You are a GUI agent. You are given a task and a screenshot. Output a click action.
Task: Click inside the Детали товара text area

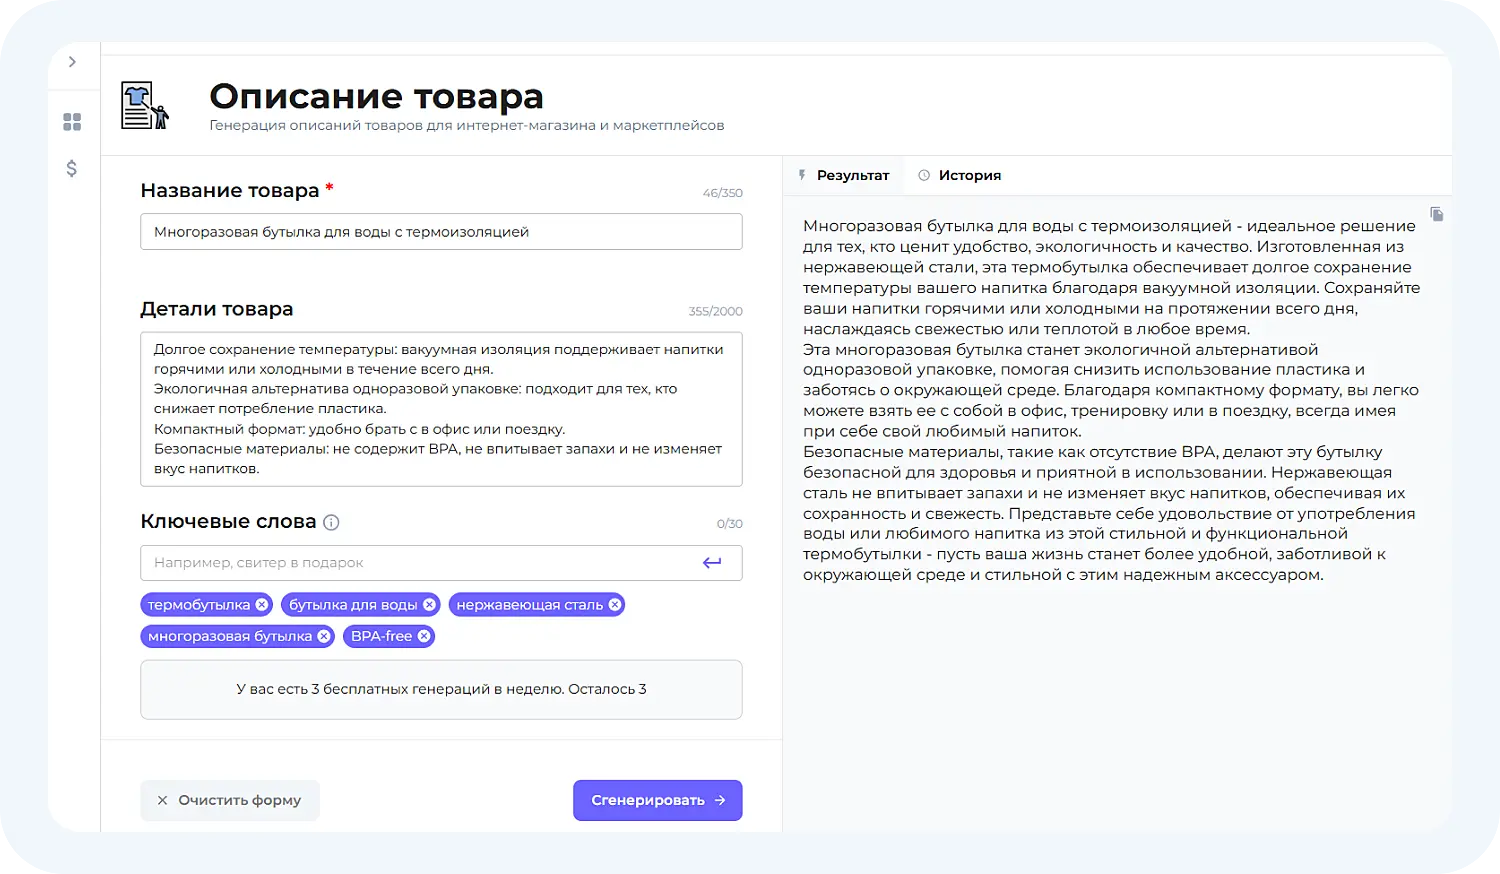[441, 408]
